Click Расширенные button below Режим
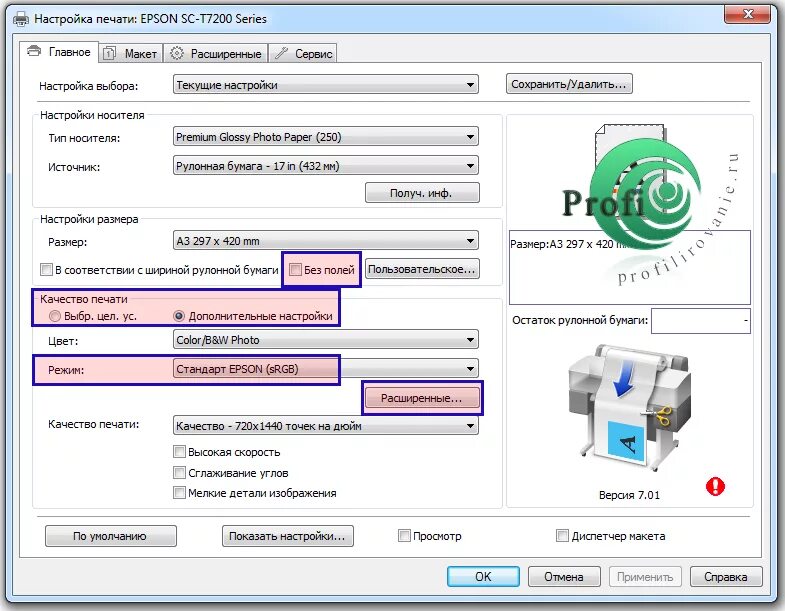The height and width of the screenshot is (611, 785). click(422, 398)
